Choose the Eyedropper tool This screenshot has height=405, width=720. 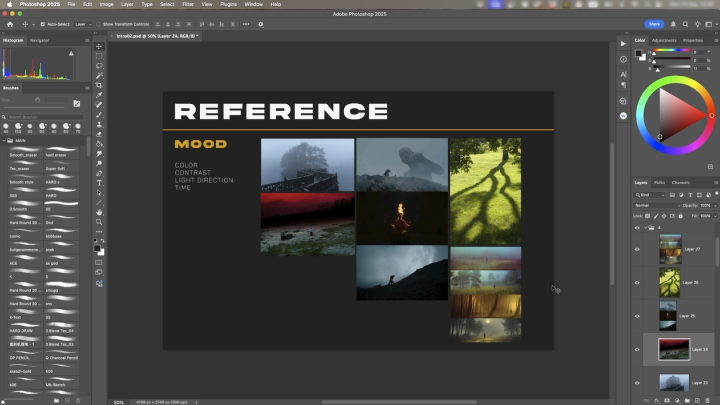(99, 95)
